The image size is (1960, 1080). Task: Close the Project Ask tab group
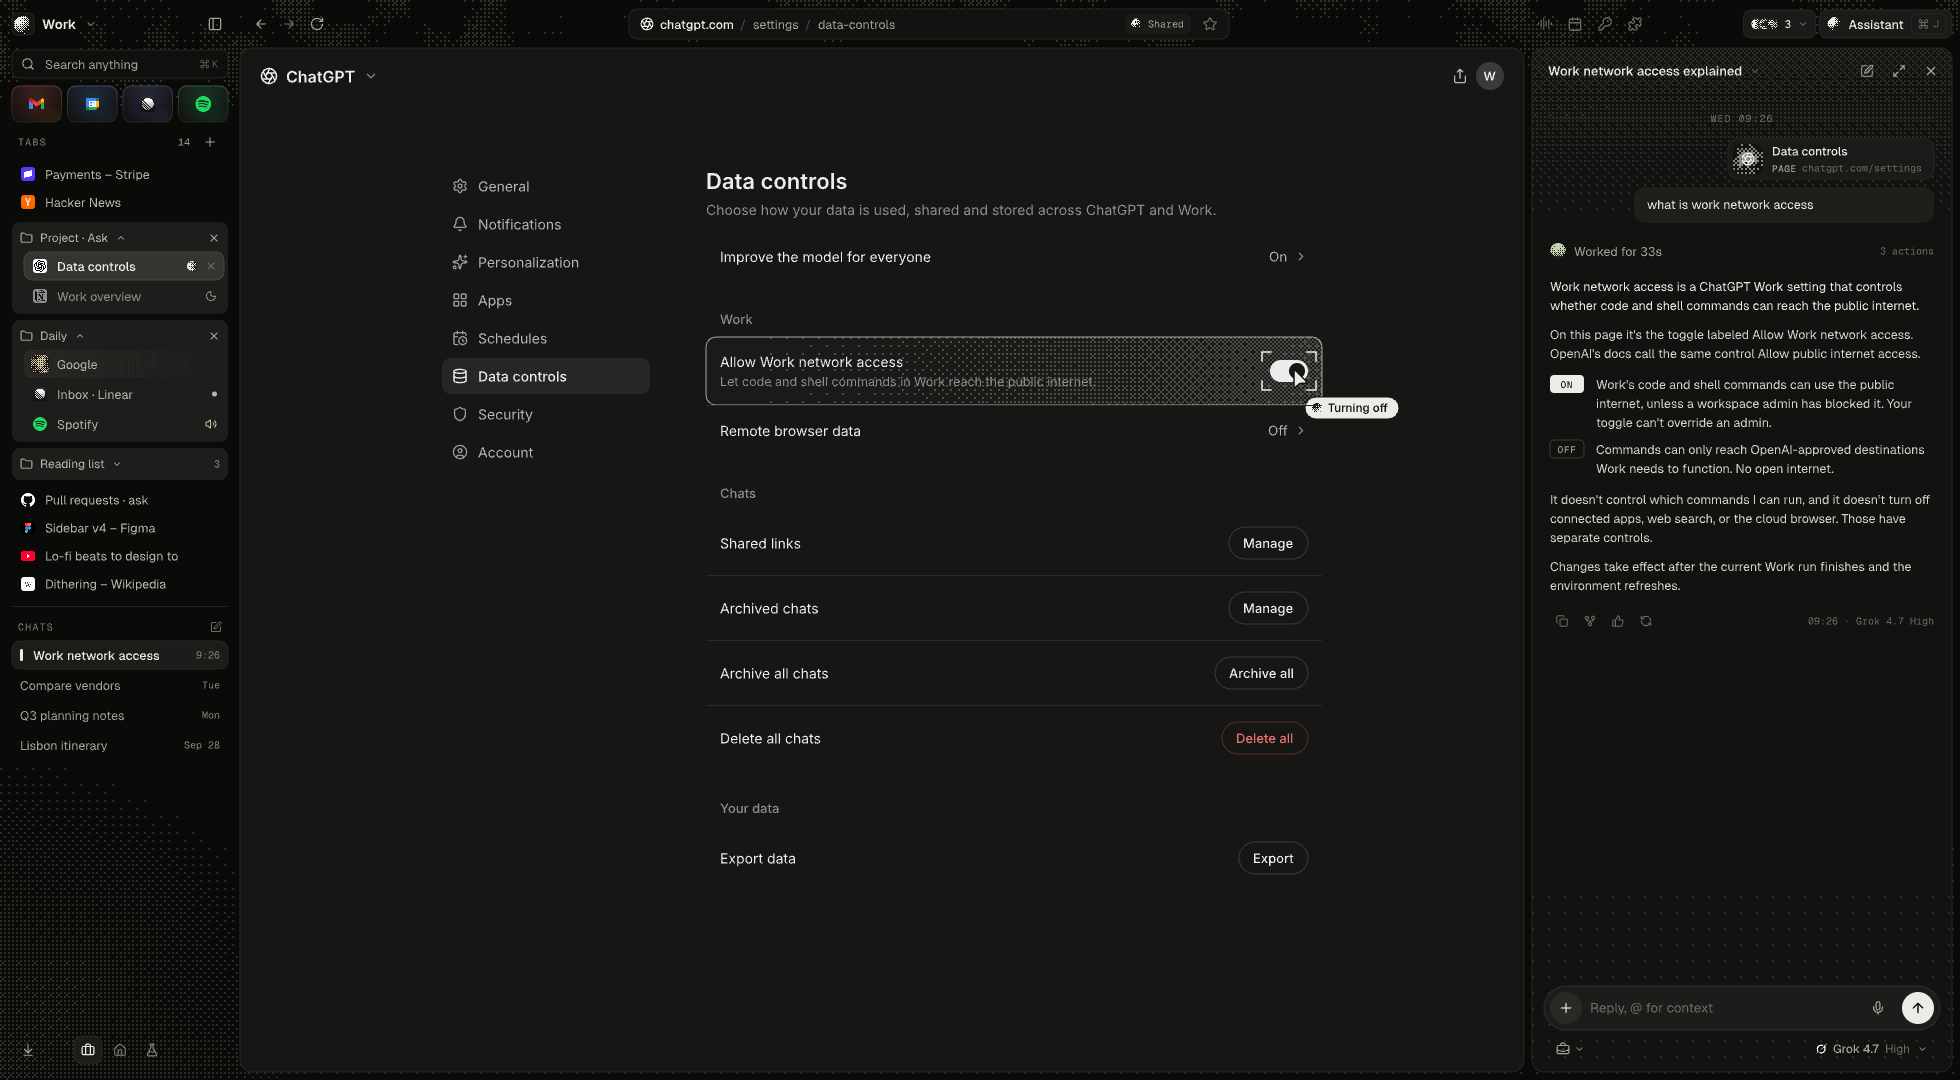tap(214, 238)
